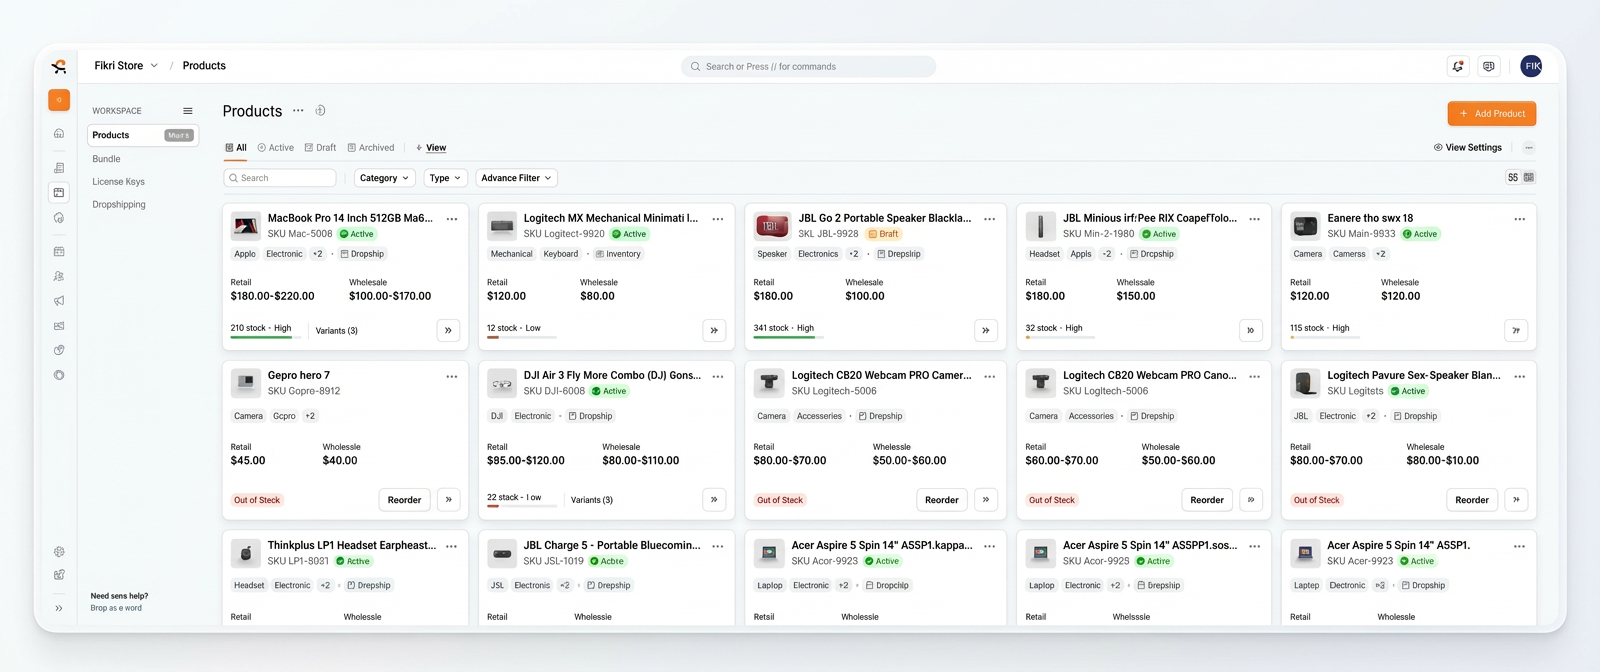Expand the left sidebar with double-chevron
Image resolution: width=1600 pixels, height=672 pixels.
click(59, 608)
